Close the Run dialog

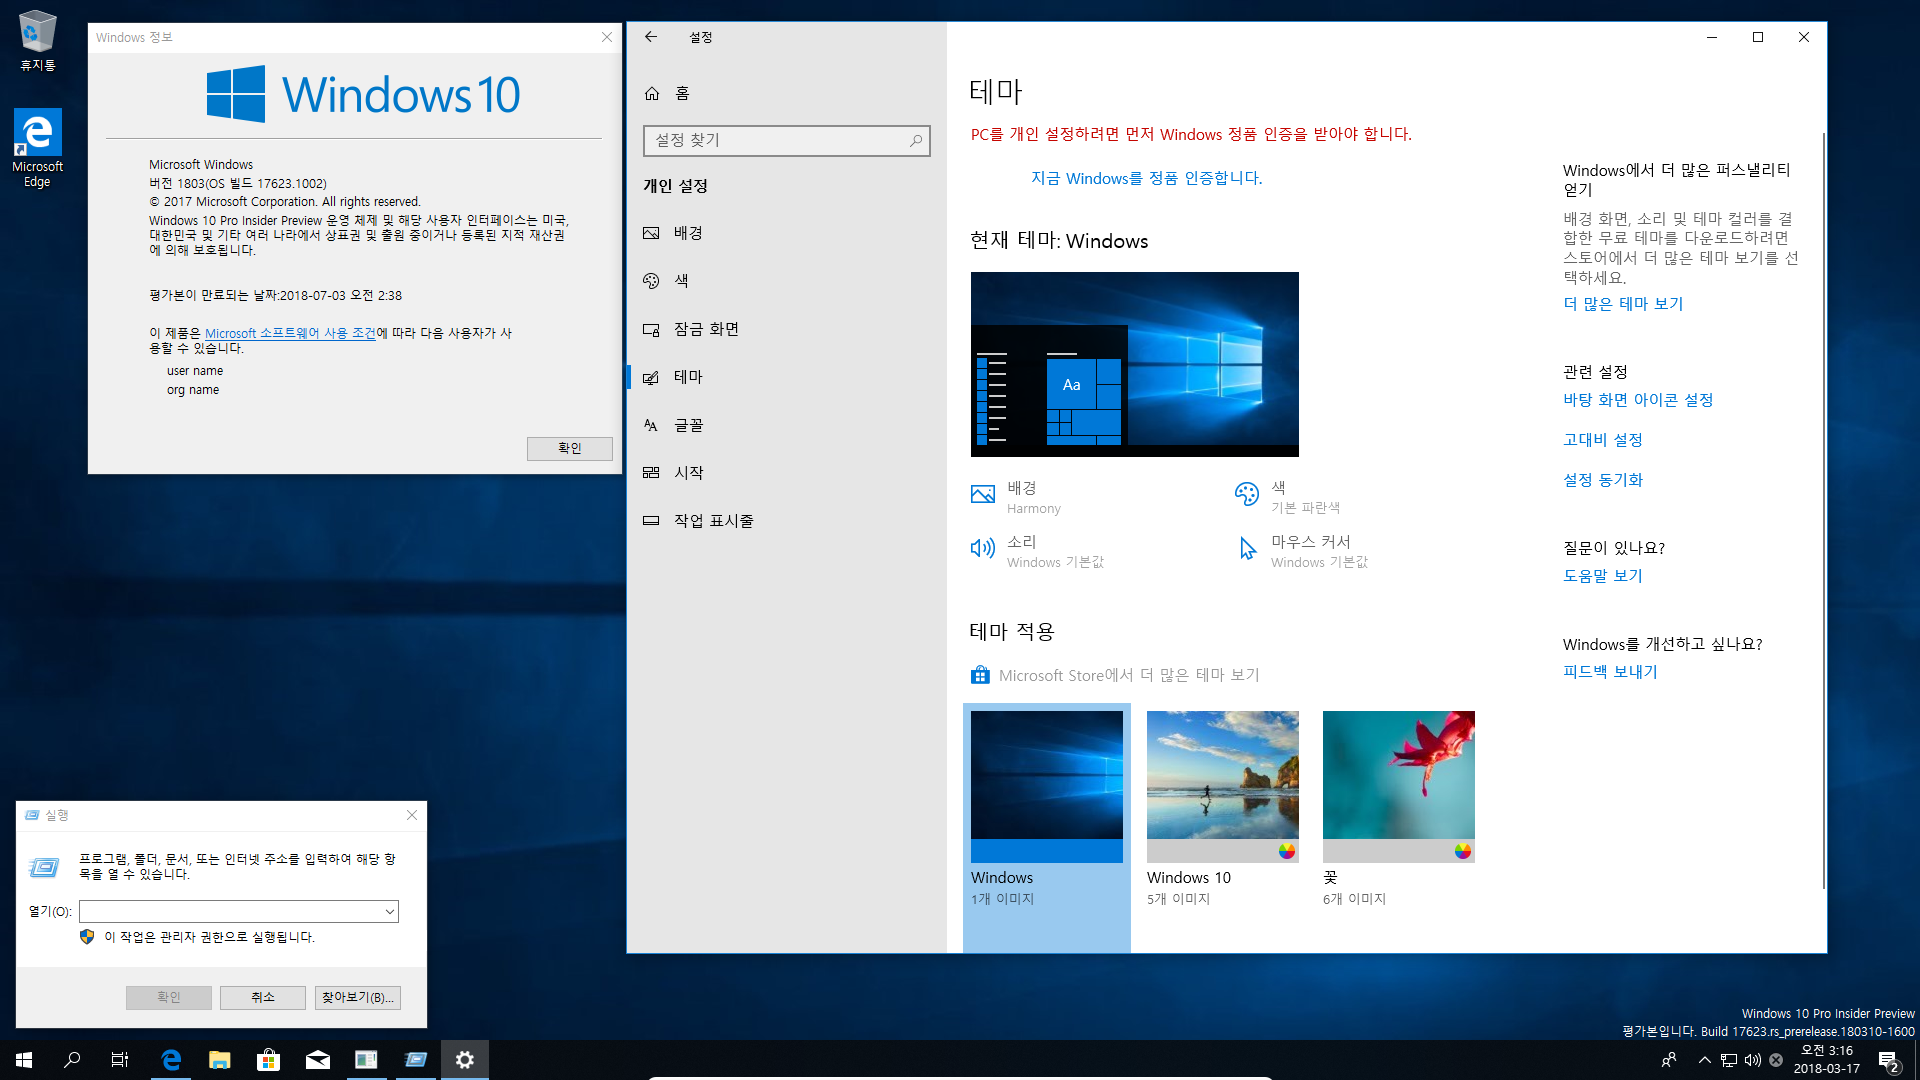(x=412, y=815)
